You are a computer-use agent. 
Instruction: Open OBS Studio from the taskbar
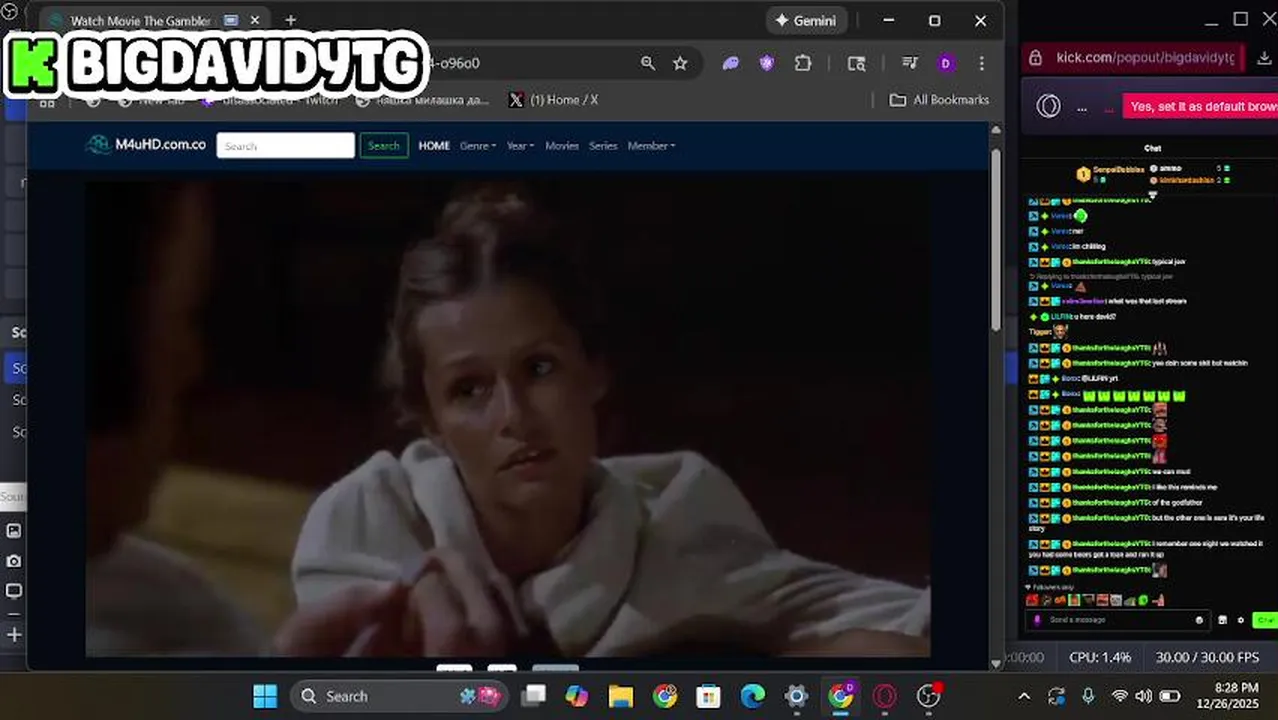coord(929,696)
